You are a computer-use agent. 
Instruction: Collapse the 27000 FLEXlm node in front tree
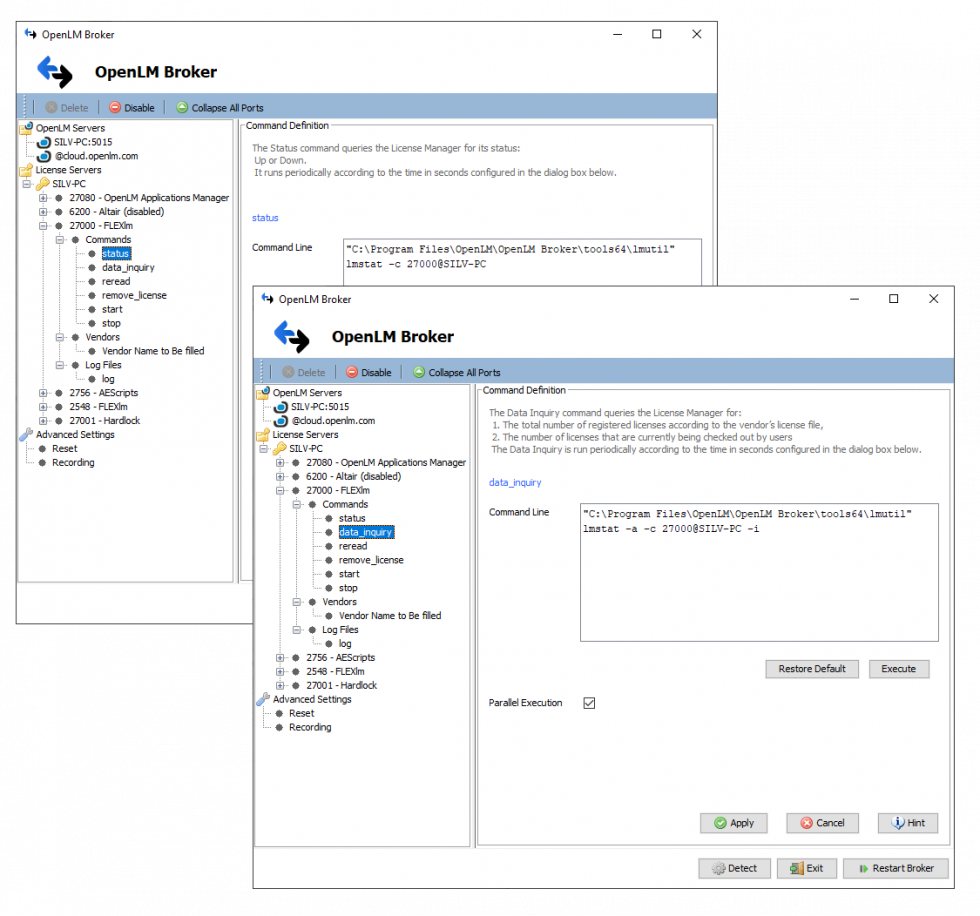(x=281, y=491)
